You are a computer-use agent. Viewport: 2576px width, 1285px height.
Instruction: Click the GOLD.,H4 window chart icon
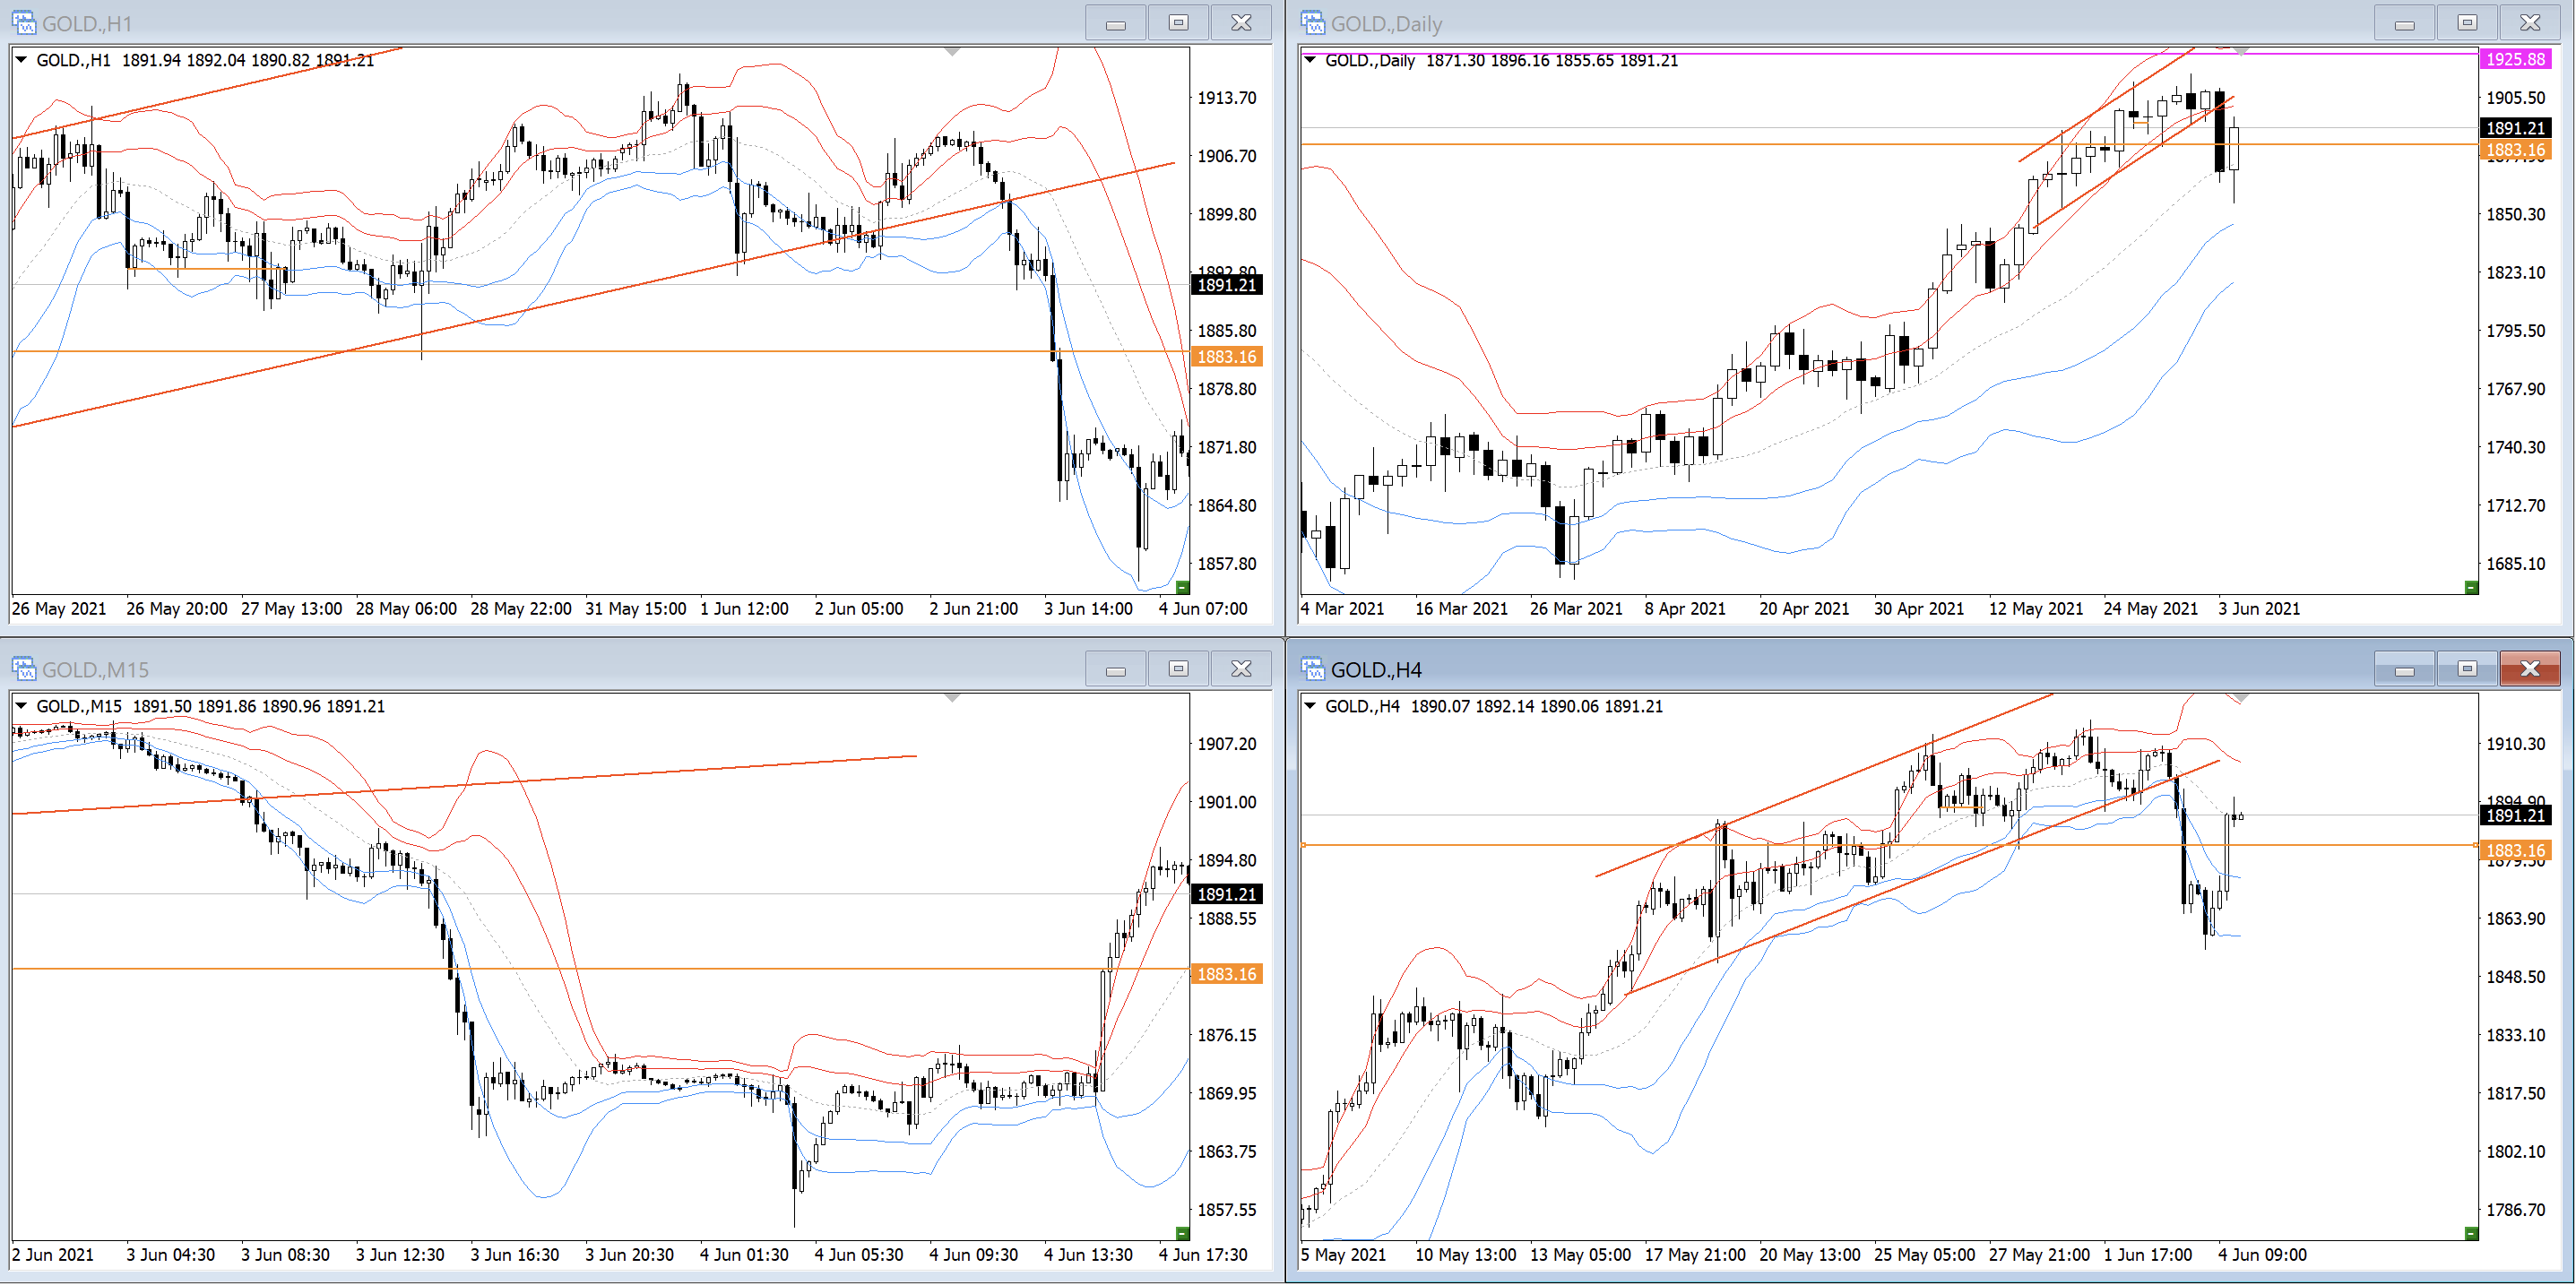1312,668
